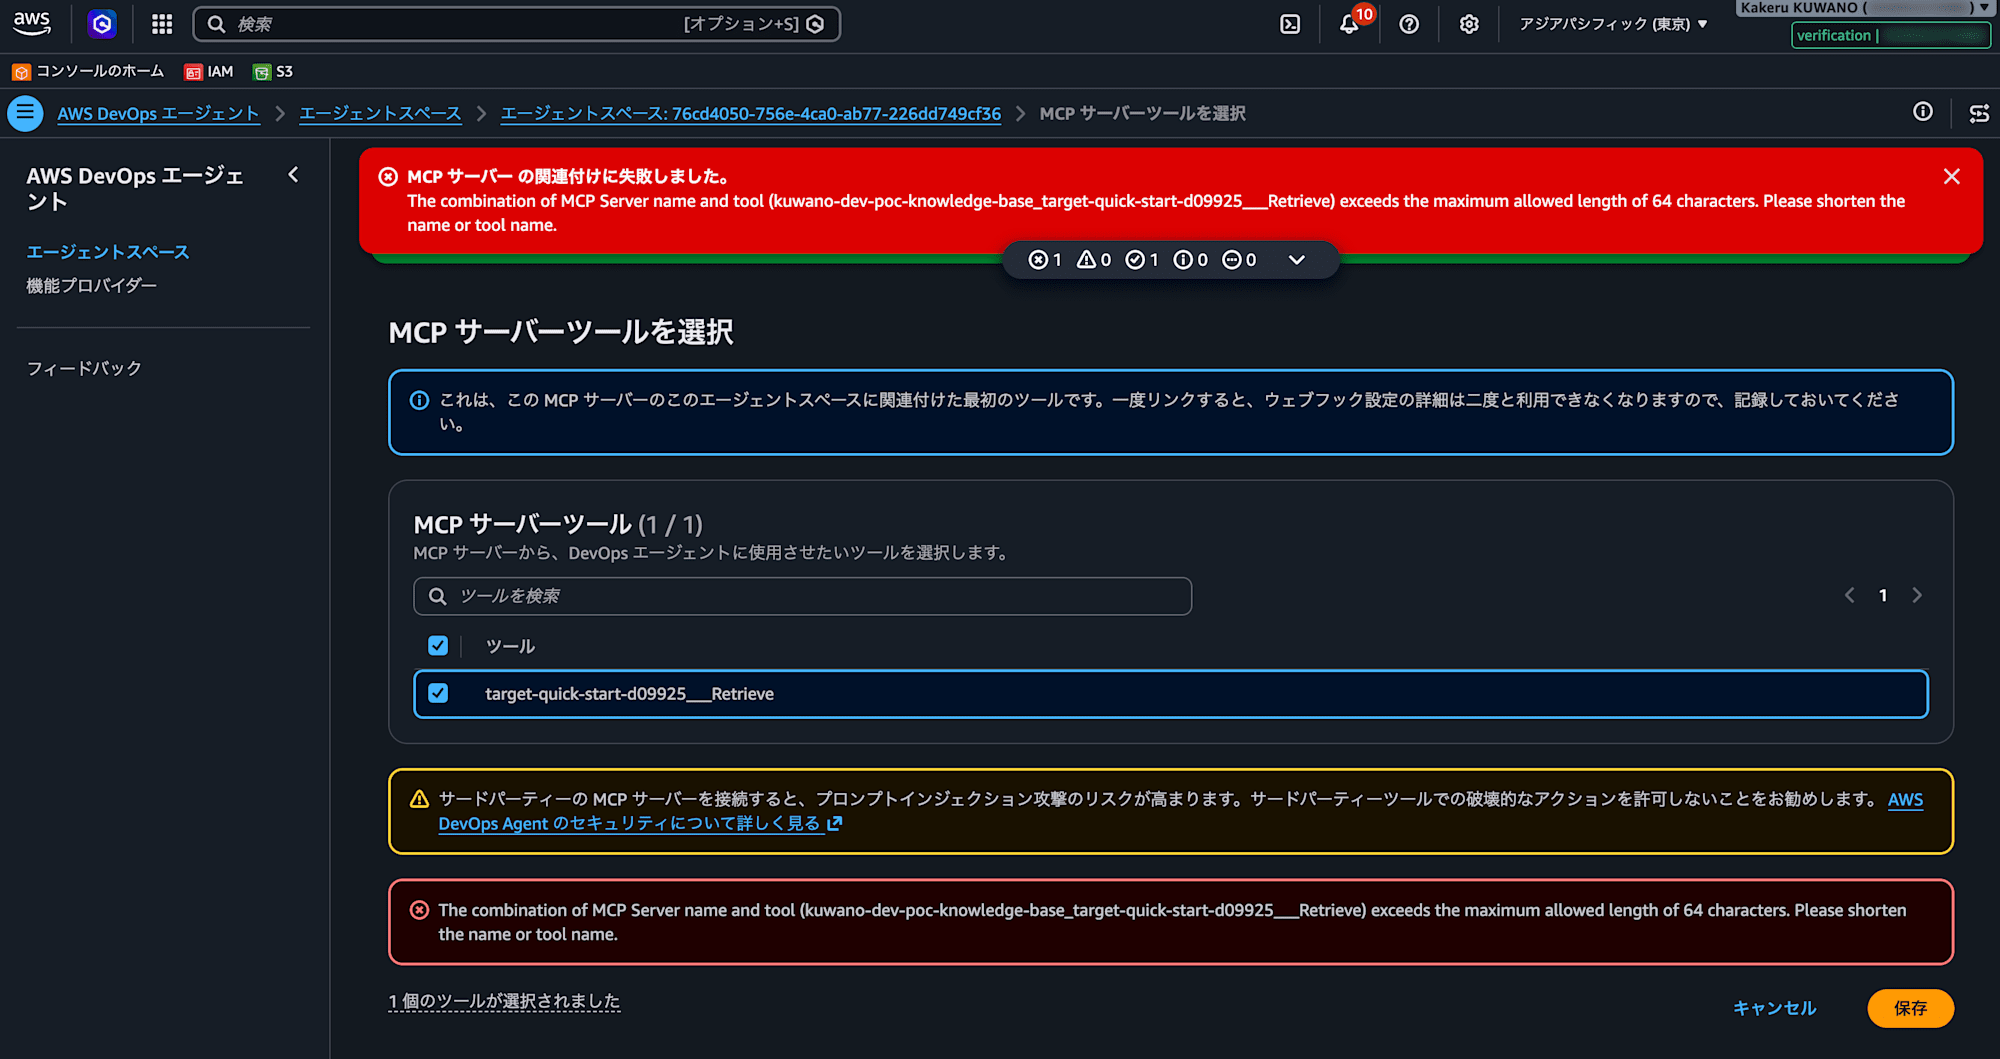Go to previous page of tools
Image resolution: width=2000 pixels, height=1059 pixels.
pyautogui.click(x=1850, y=596)
